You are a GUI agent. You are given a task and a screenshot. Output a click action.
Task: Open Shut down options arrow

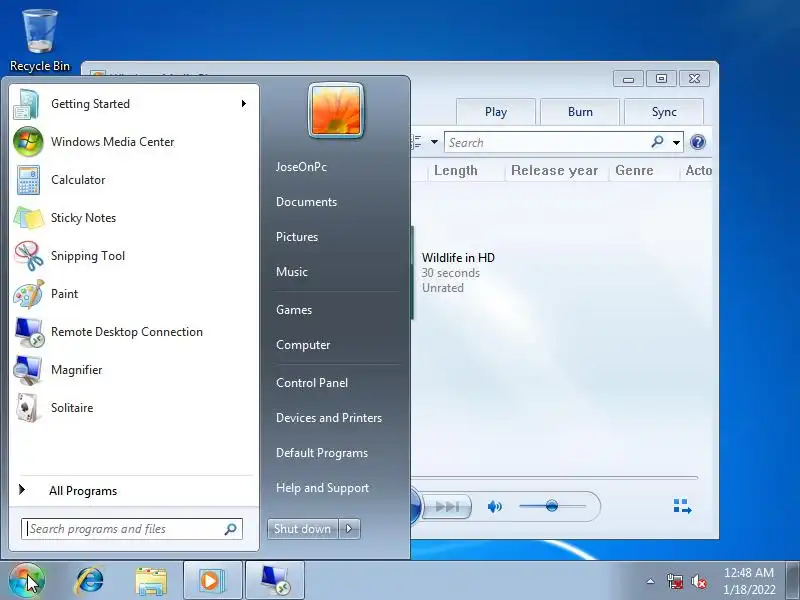click(x=349, y=529)
